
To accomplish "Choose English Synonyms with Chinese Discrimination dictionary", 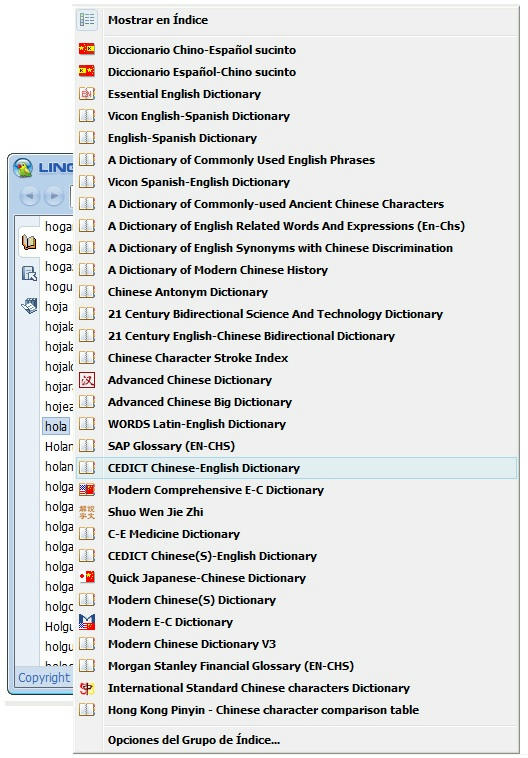I will click(x=296, y=248).
